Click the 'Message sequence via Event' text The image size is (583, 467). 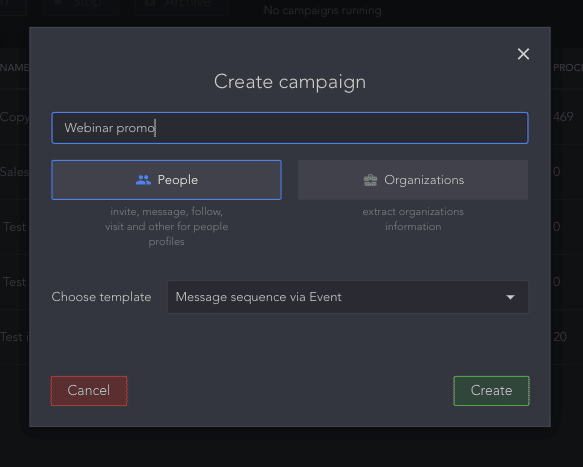pyautogui.click(x=258, y=297)
